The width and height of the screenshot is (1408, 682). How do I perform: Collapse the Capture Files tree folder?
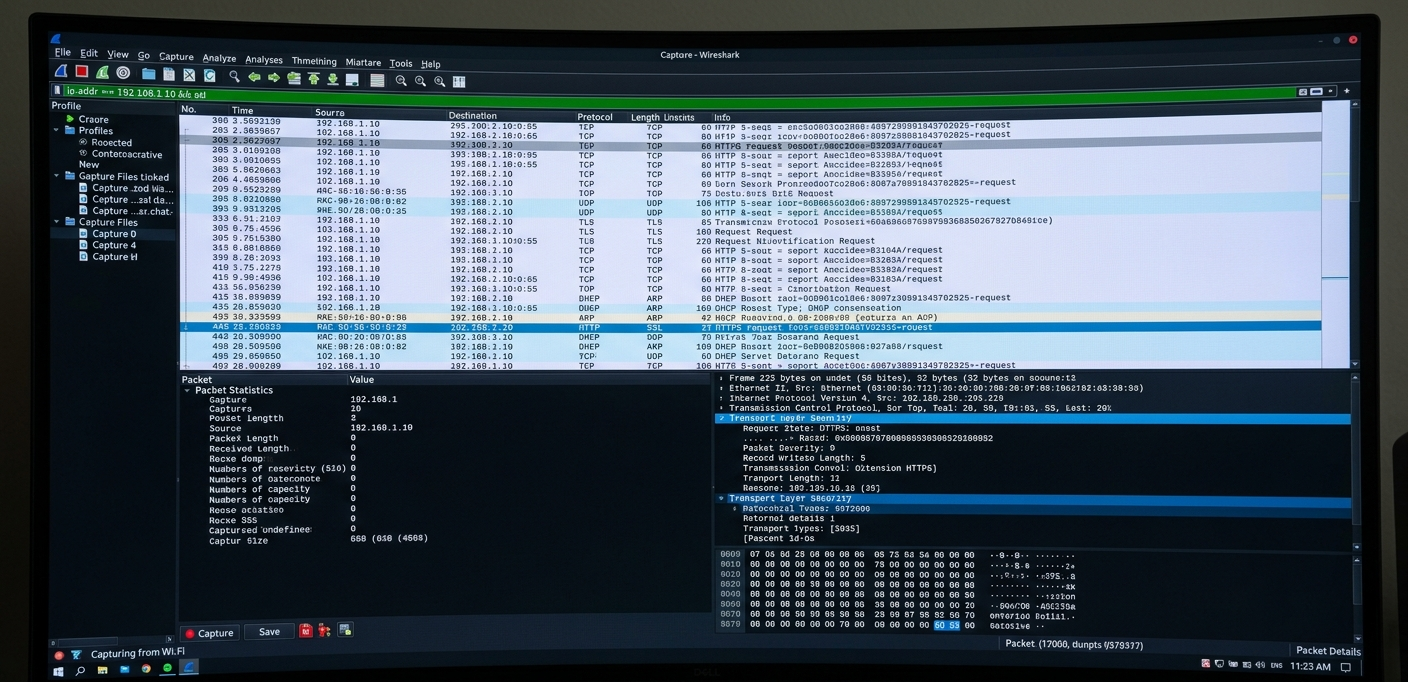pos(57,222)
